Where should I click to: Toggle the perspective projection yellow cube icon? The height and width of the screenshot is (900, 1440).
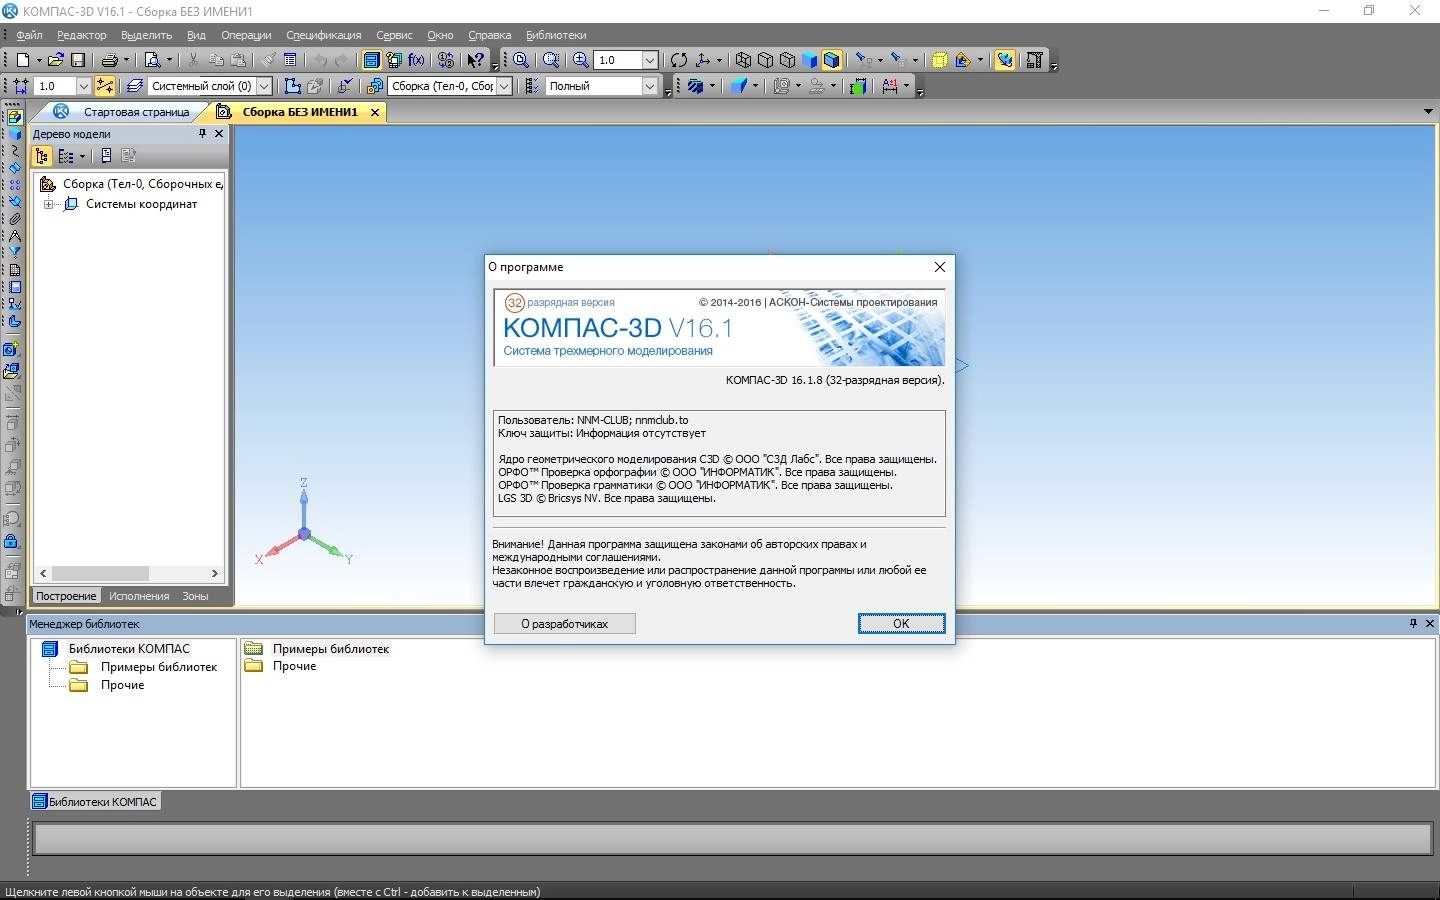click(939, 60)
